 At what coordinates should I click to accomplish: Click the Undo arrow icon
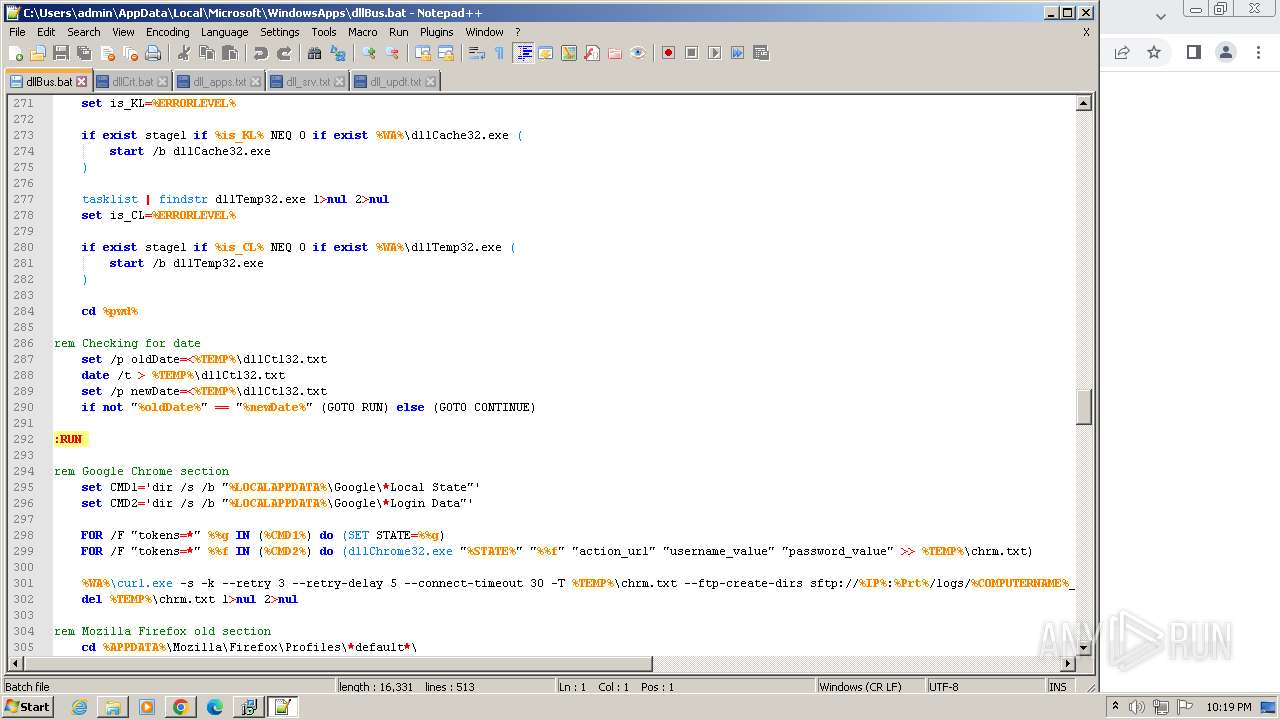pos(260,53)
